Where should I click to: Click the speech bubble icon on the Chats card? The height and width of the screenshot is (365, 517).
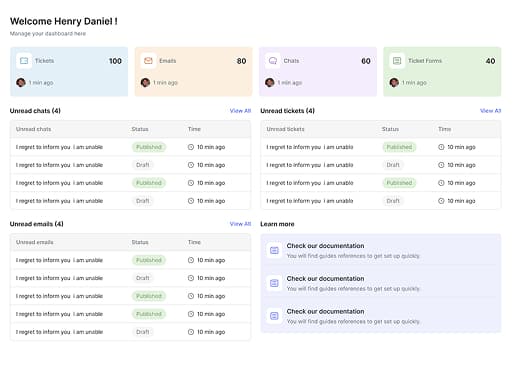click(x=273, y=61)
